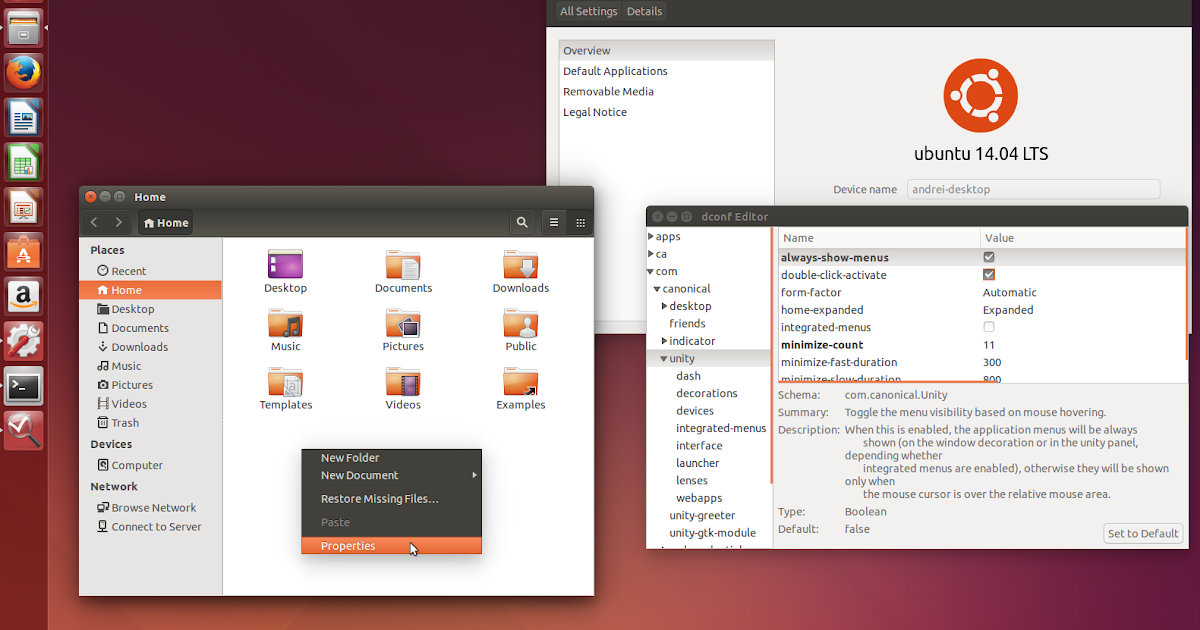Open Firefox from the launcher

[x=23, y=72]
